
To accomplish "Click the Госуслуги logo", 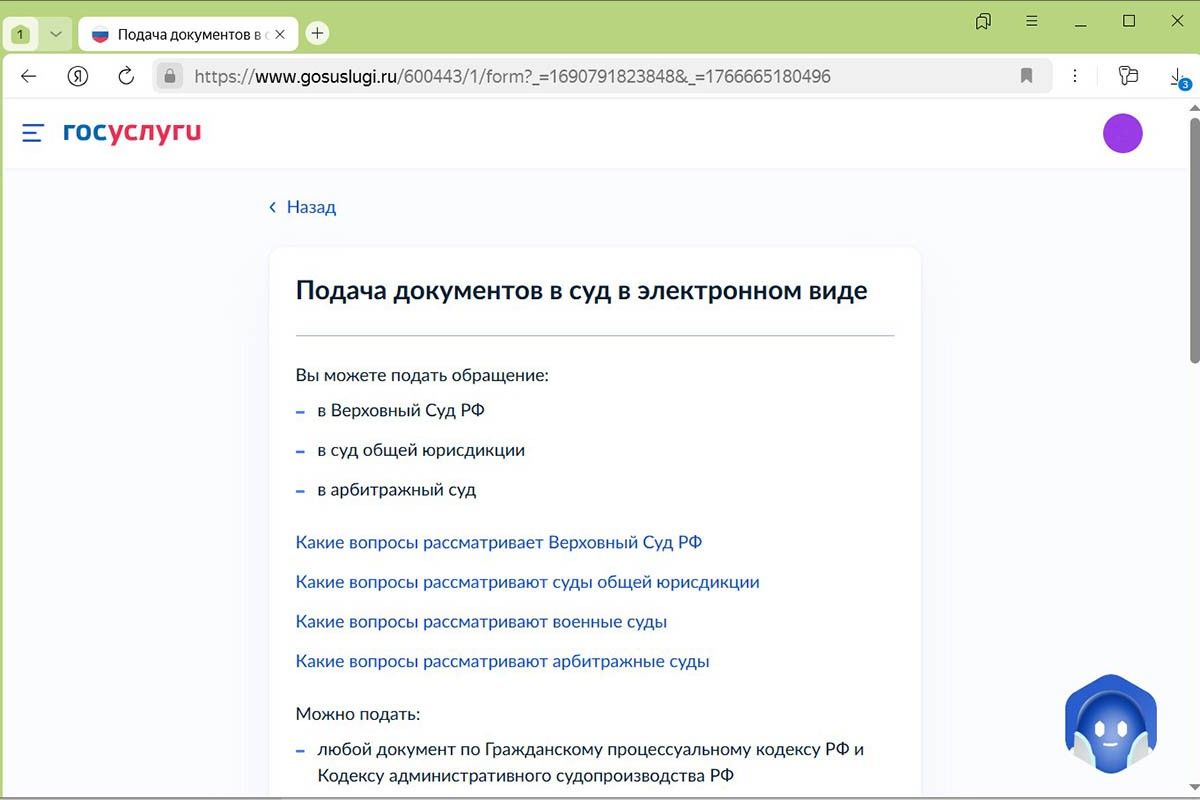I will point(132,131).
